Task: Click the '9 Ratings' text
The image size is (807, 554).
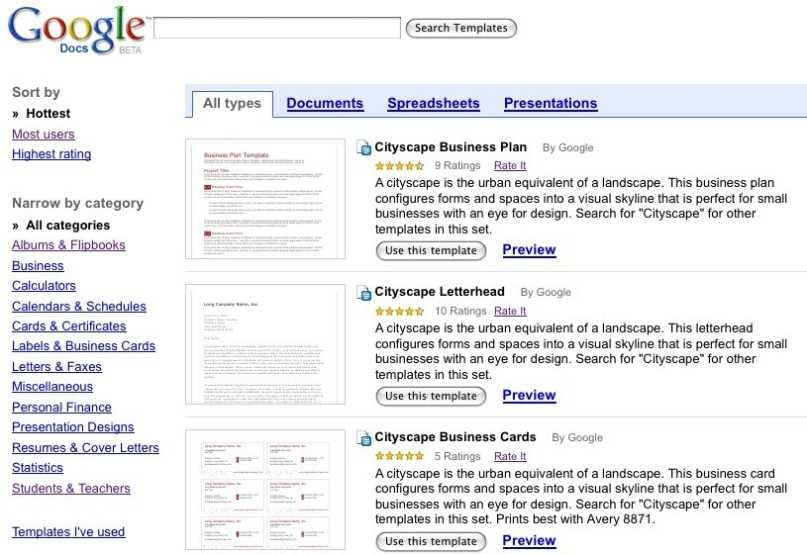Action: [457, 165]
